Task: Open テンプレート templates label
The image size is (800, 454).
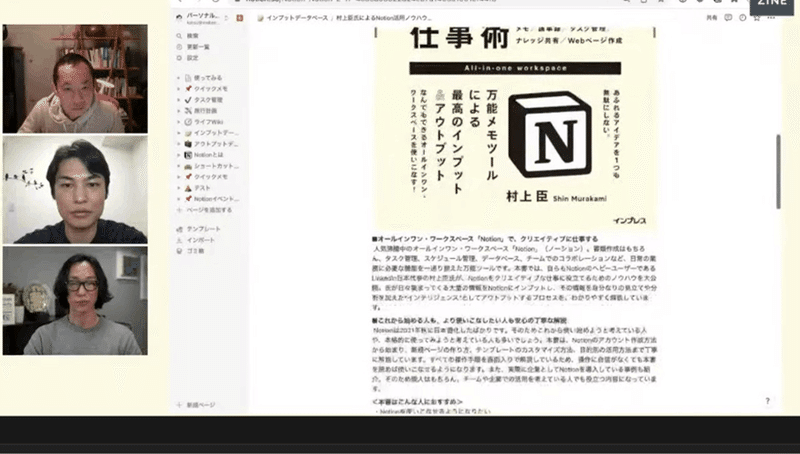Action: point(204,229)
